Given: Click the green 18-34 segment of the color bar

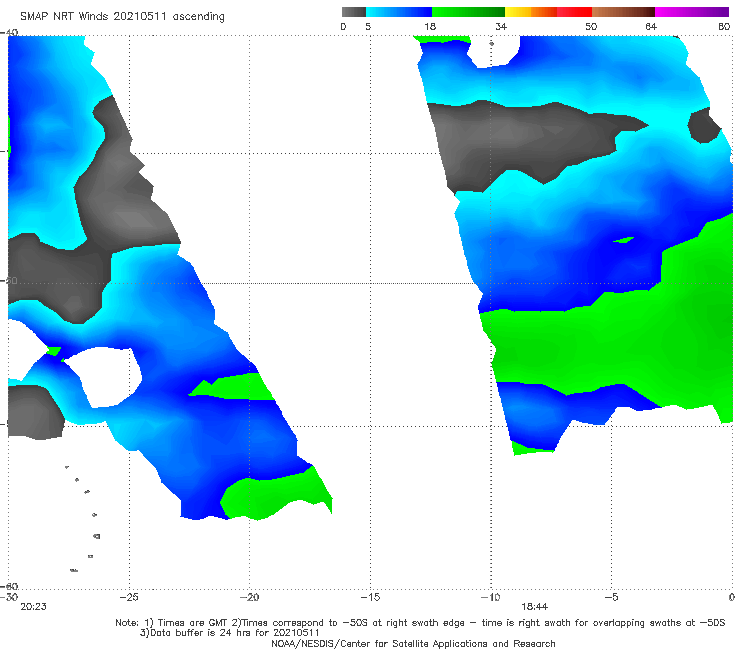Looking at the screenshot, I should coord(468,12).
